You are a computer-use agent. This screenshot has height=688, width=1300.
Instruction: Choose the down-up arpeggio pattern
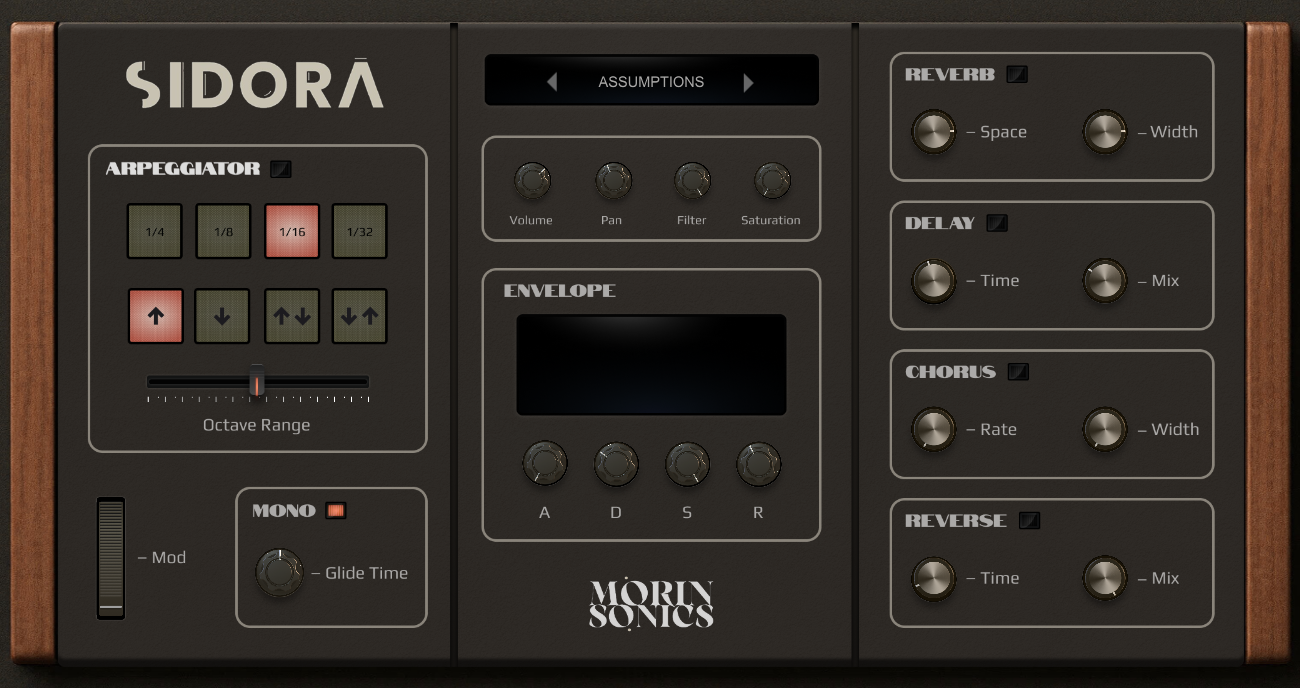360,316
